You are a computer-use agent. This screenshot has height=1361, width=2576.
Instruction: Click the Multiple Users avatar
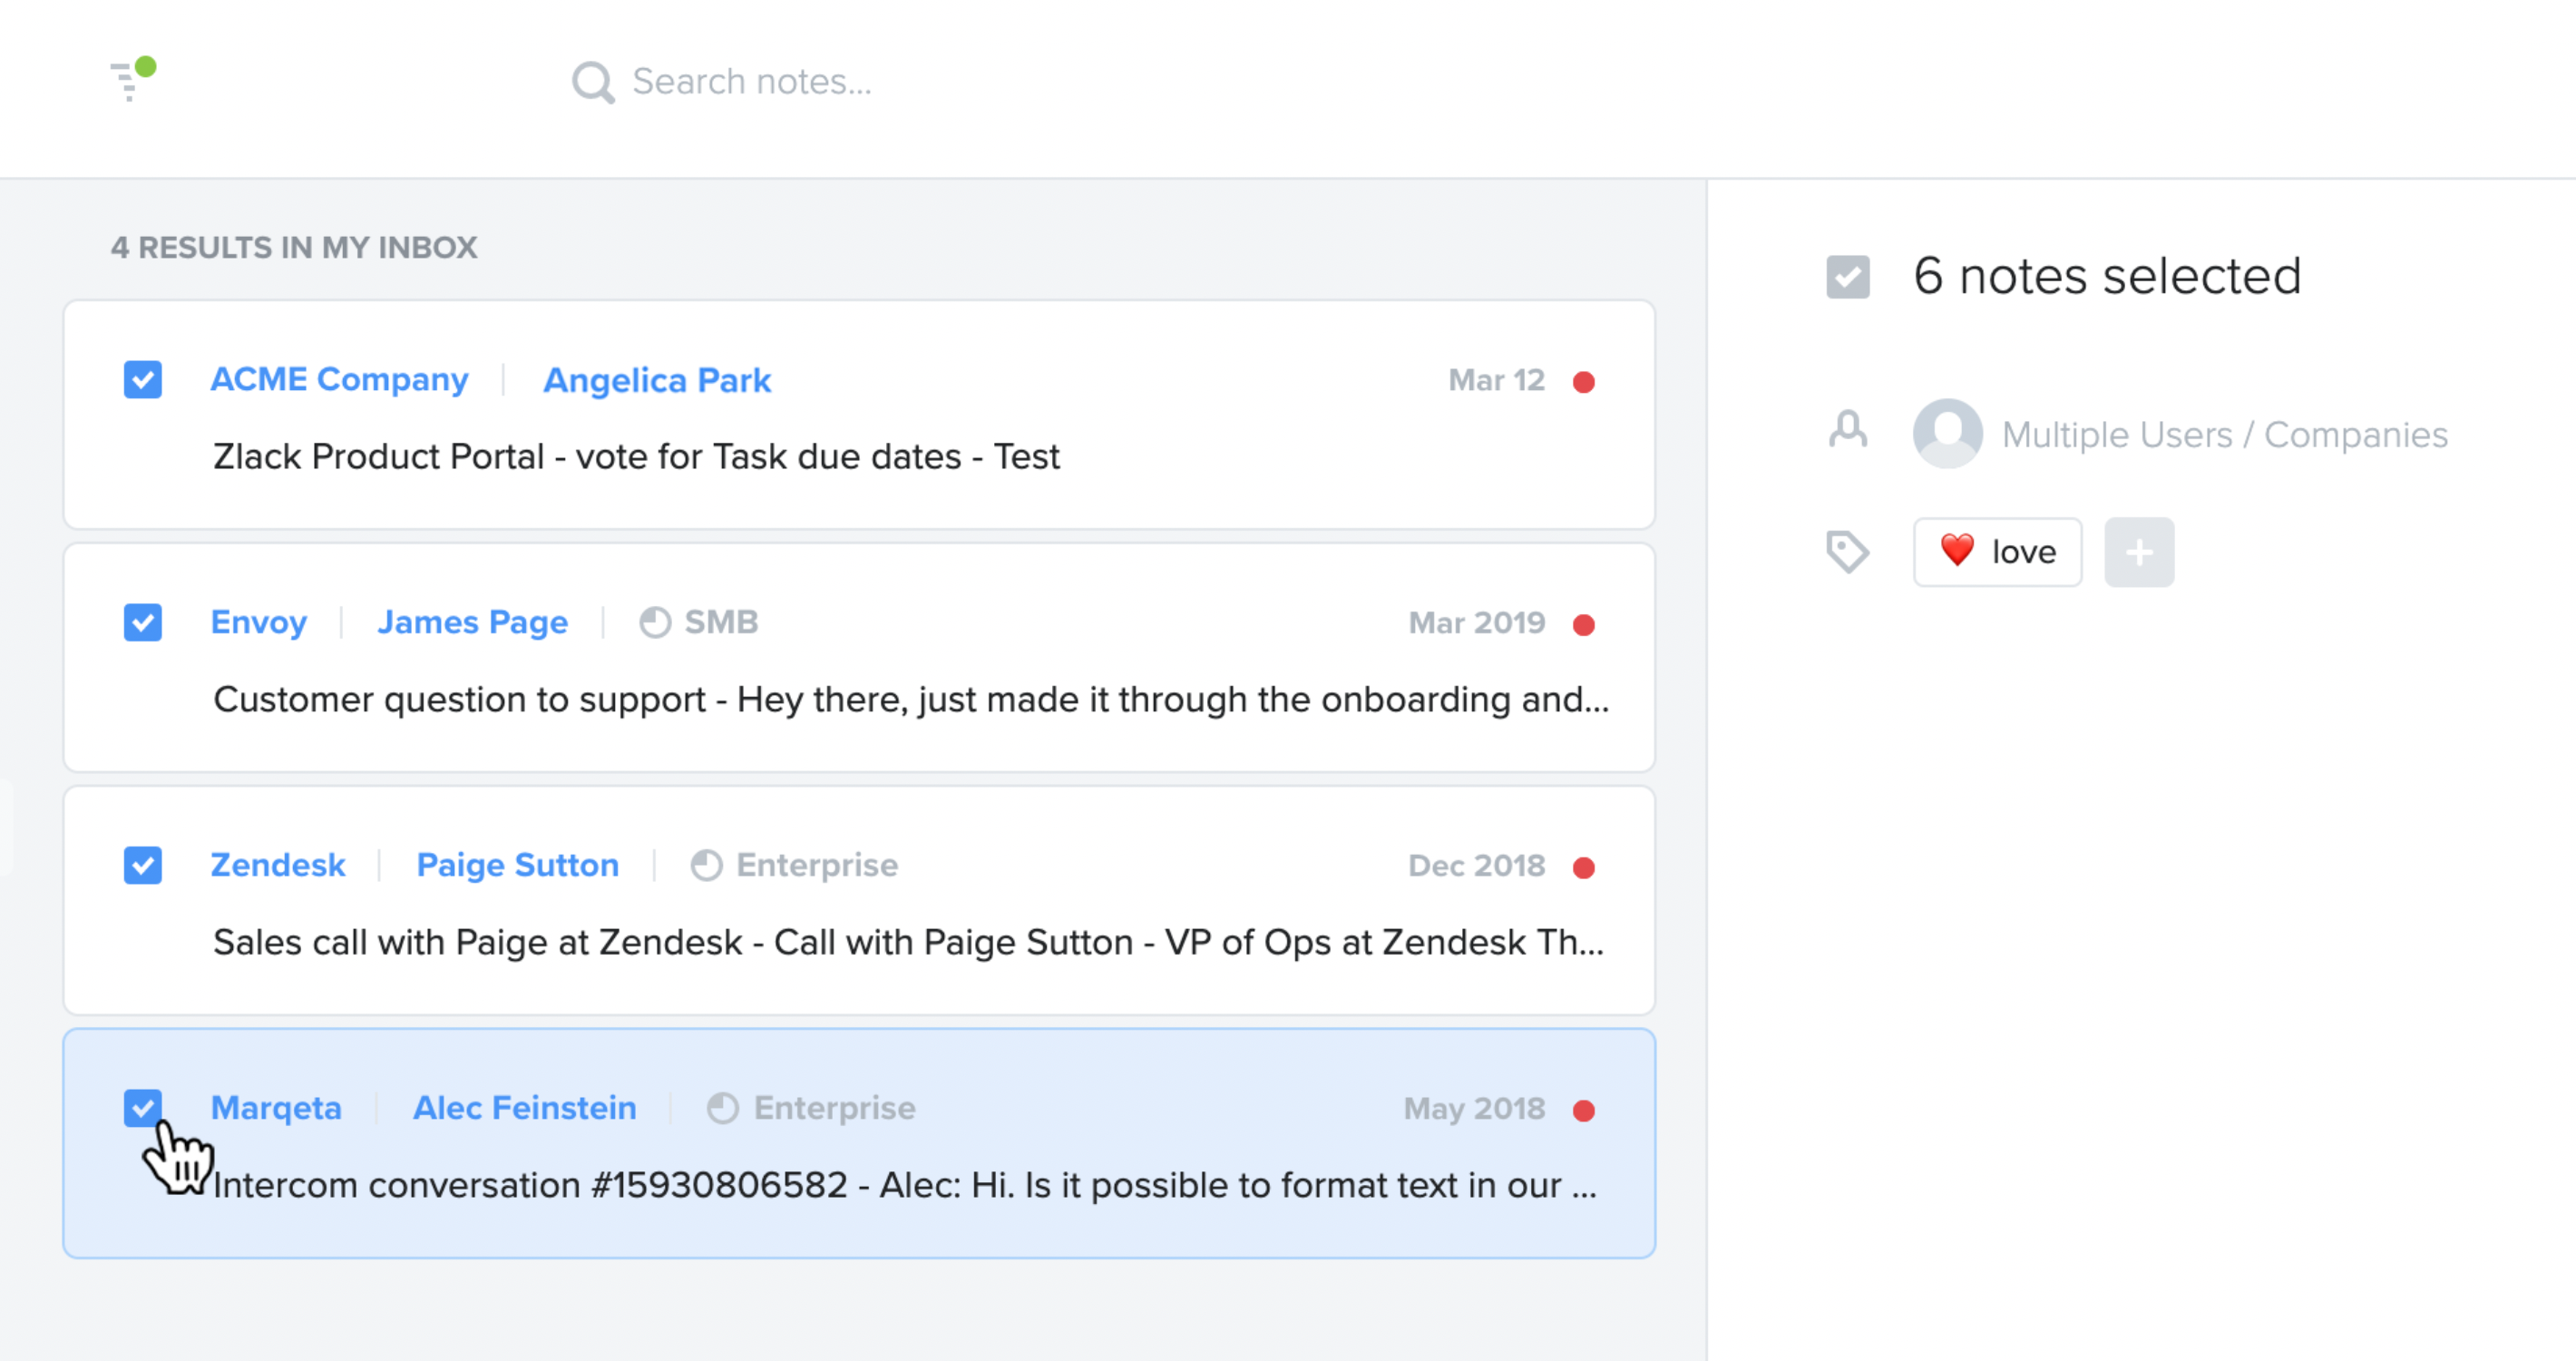pyautogui.click(x=1948, y=433)
